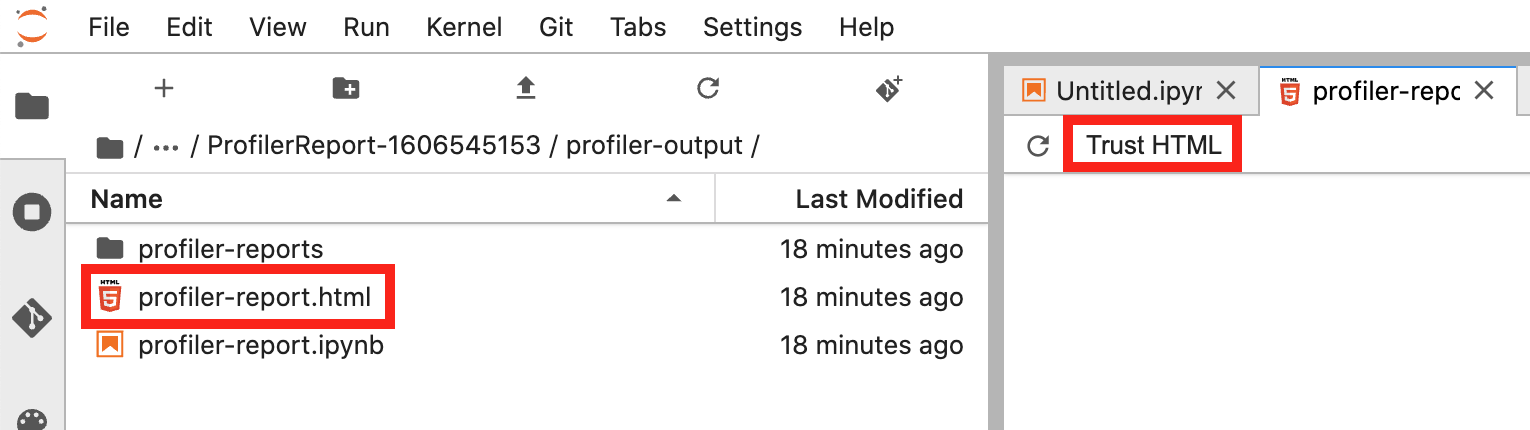1530x430 pixels.
Task: Select the profiler-report.ipynb file
Action: pos(260,346)
